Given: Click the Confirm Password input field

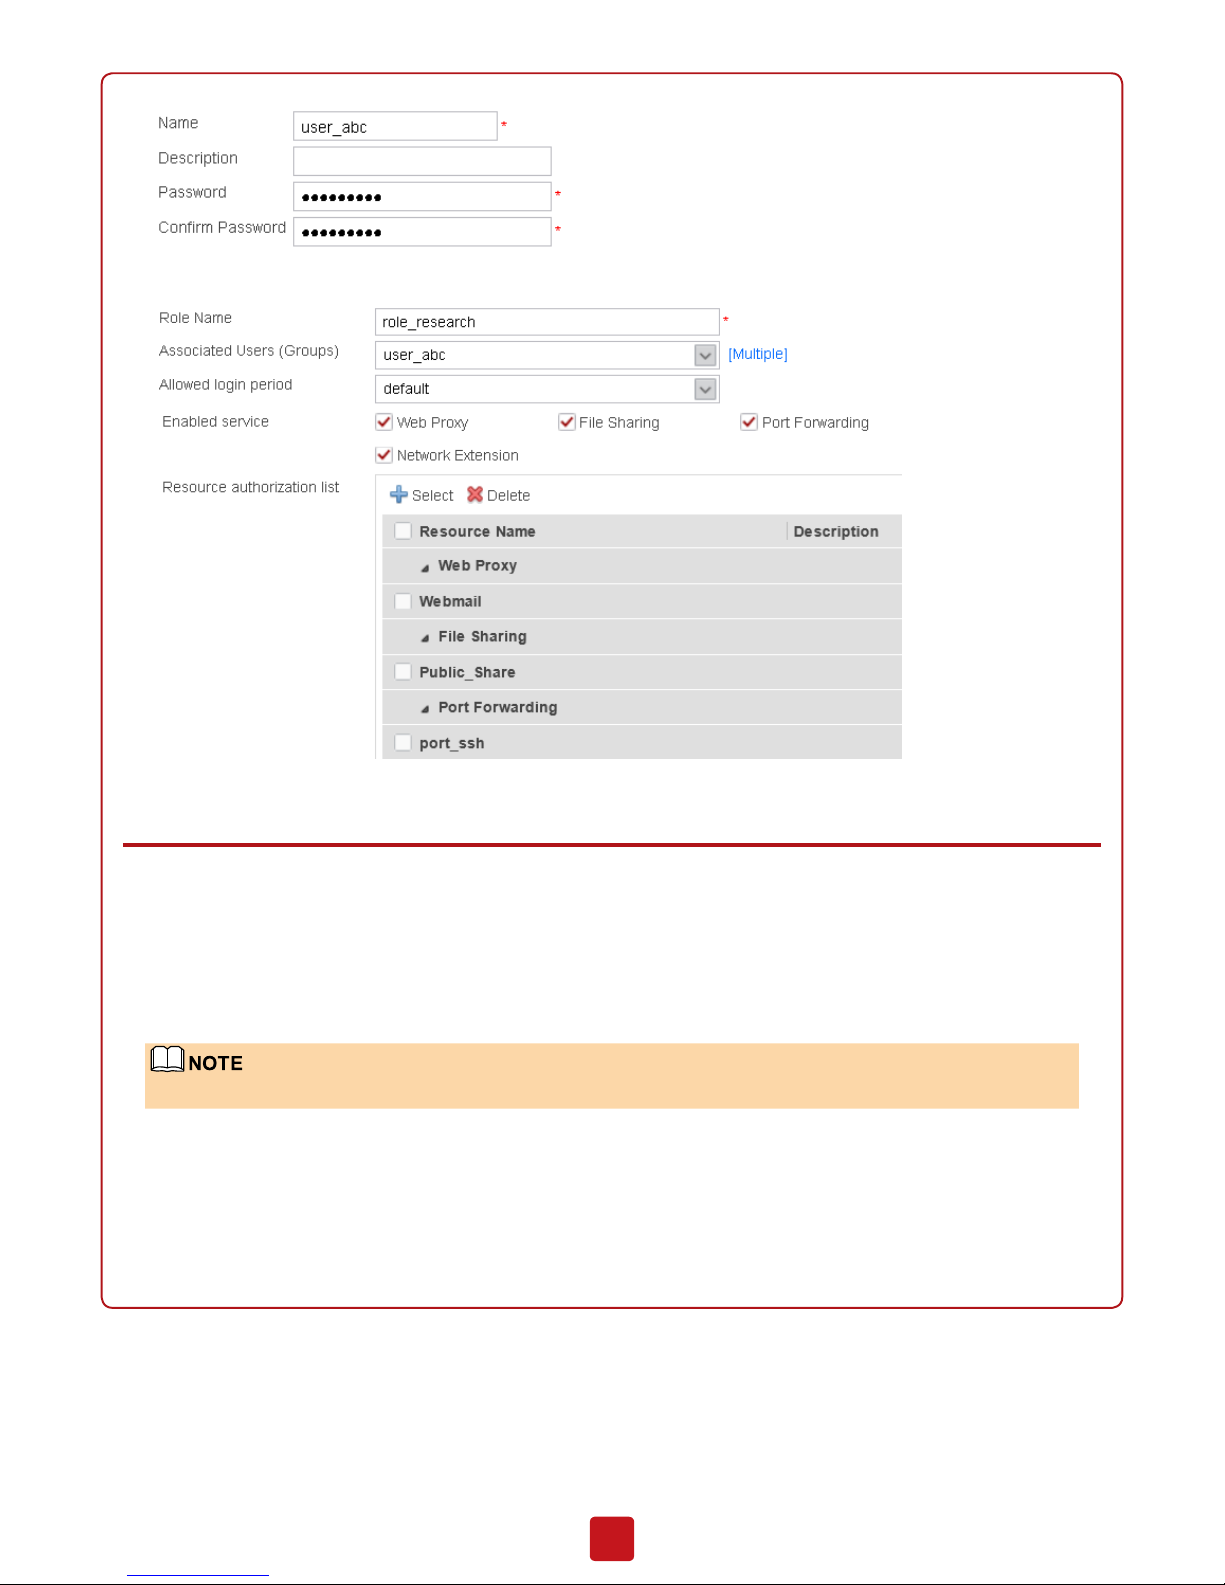Looking at the screenshot, I should 422,231.
